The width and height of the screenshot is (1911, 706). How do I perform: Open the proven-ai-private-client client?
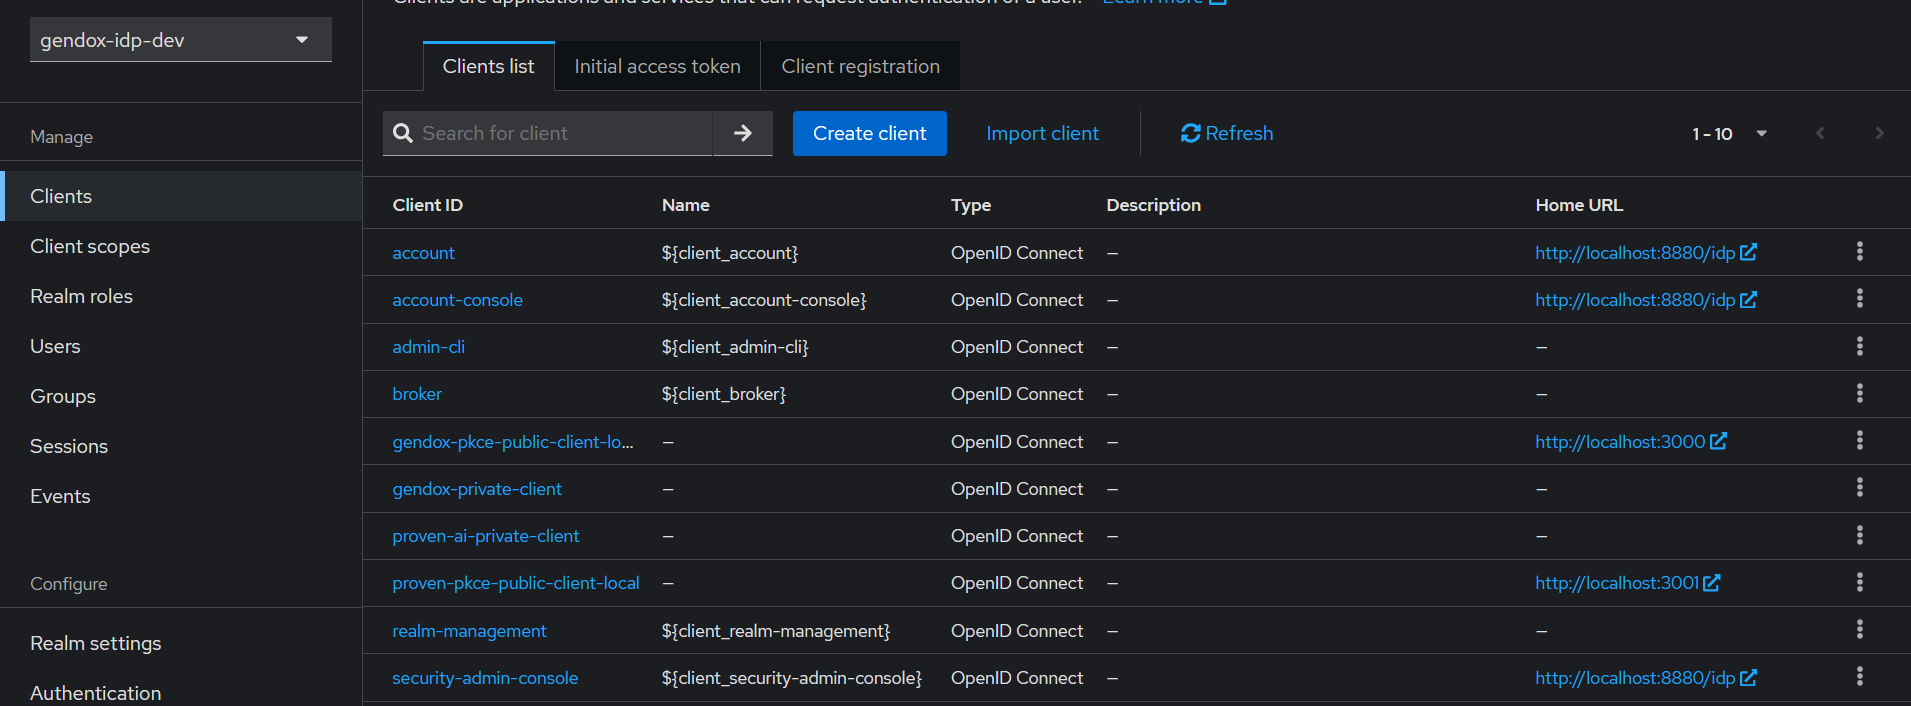pyautogui.click(x=485, y=536)
